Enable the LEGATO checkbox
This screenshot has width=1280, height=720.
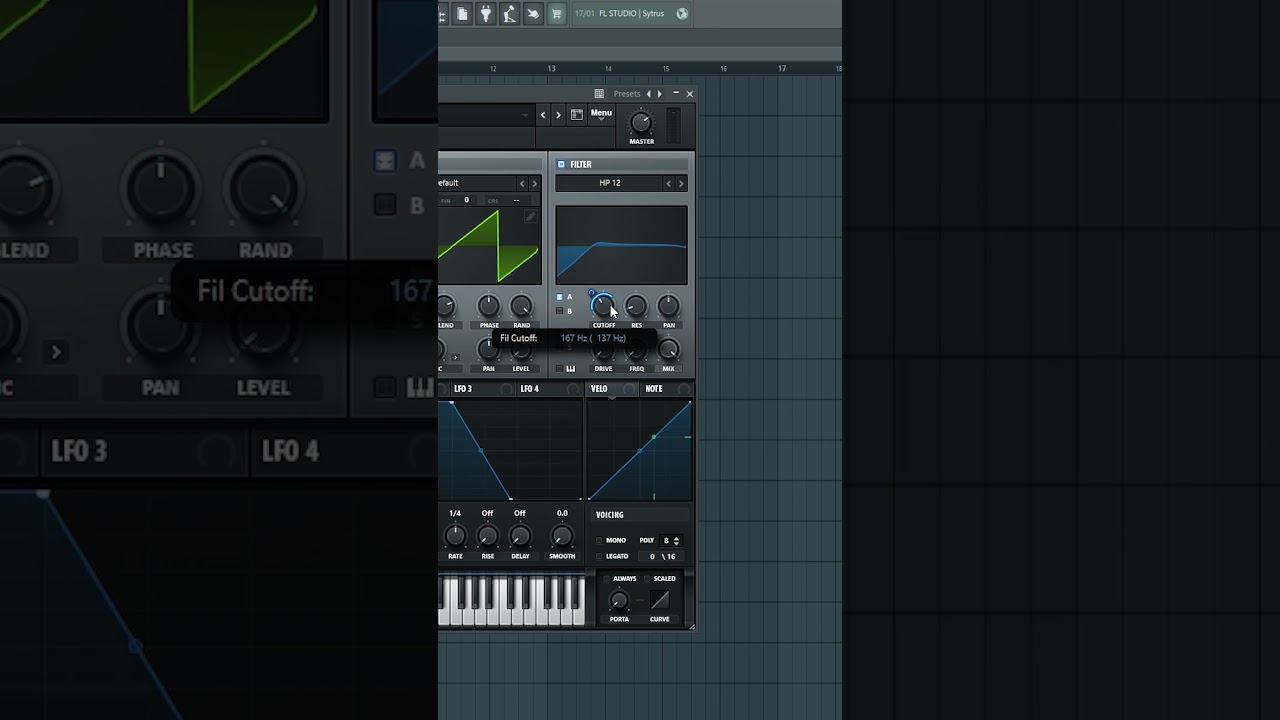tap(599, 556)
